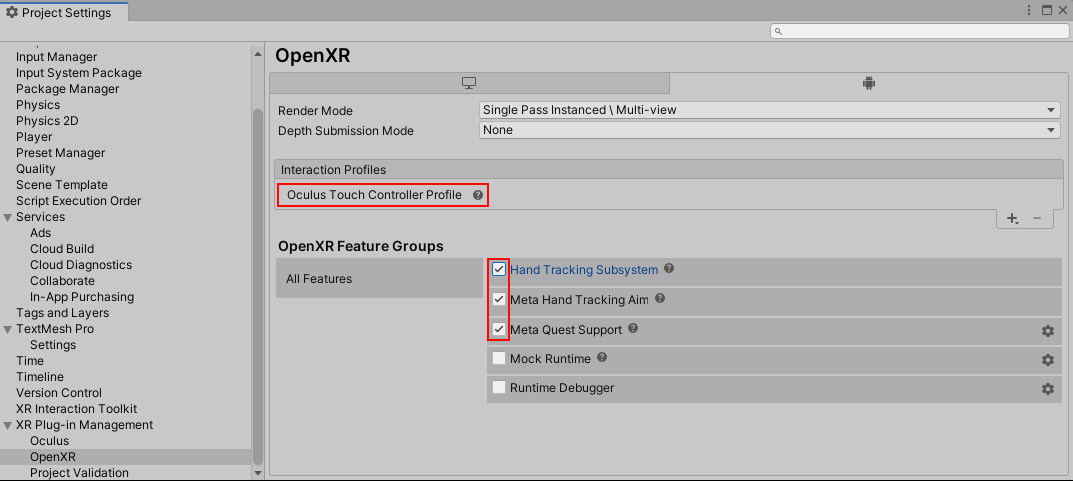
Task: Switch to the Standalone desktop platform tab
Action: 469,83
